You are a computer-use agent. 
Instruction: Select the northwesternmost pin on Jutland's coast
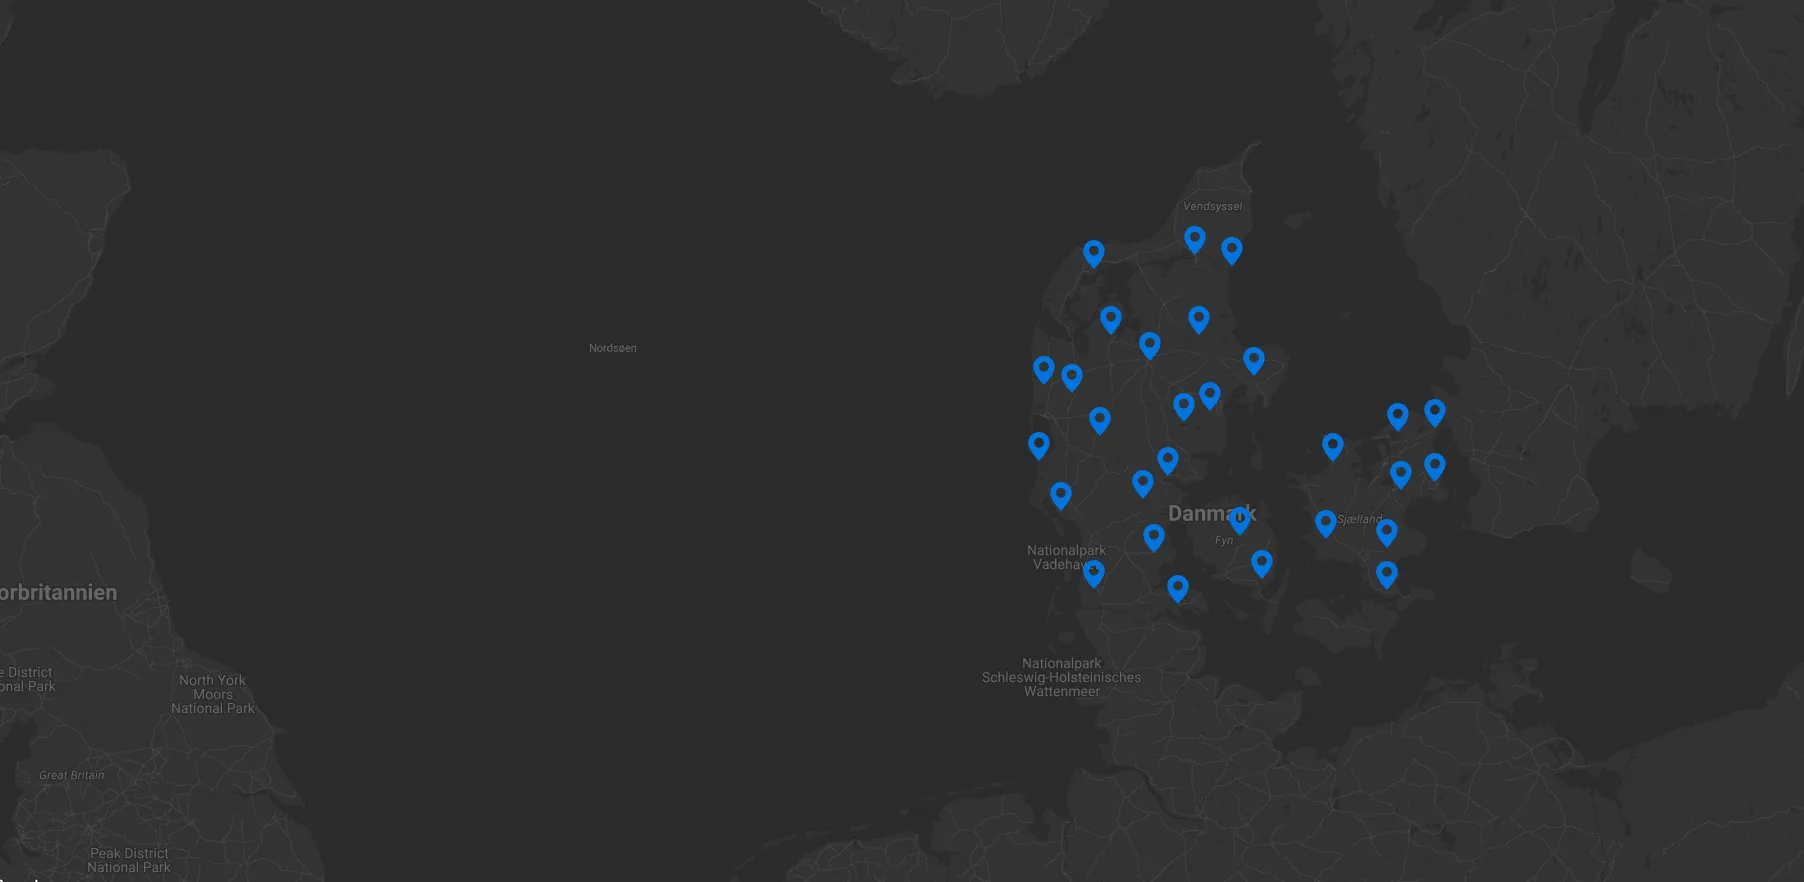point(1094,253)
